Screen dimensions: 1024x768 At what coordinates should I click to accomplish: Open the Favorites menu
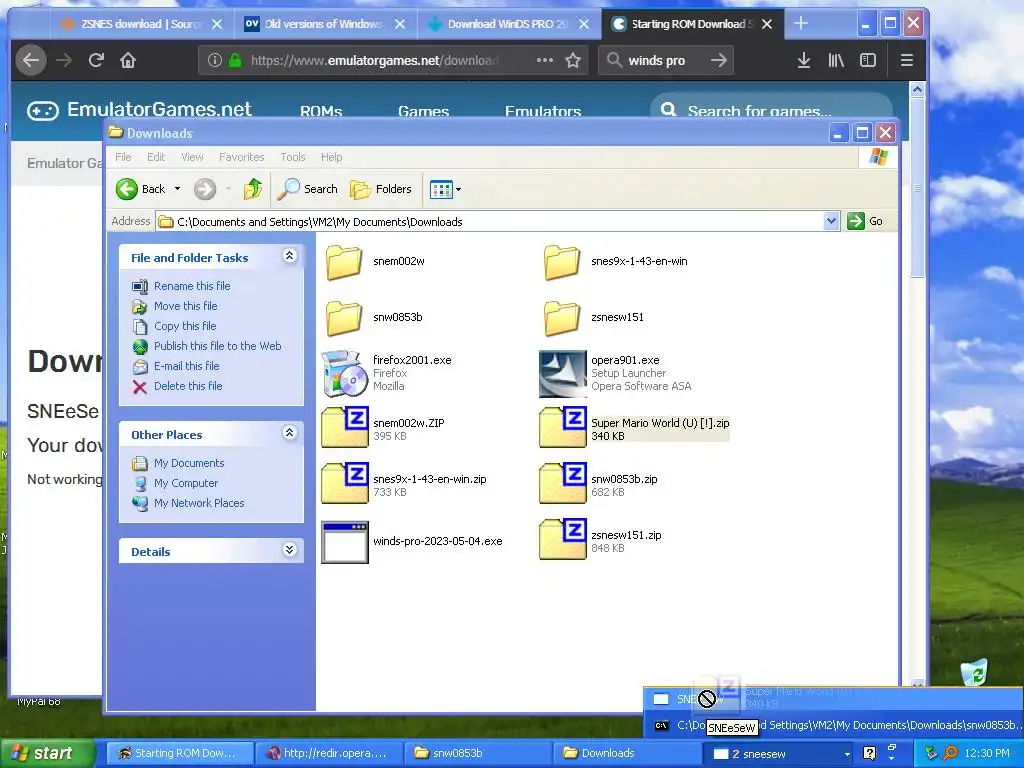[241, 157]
